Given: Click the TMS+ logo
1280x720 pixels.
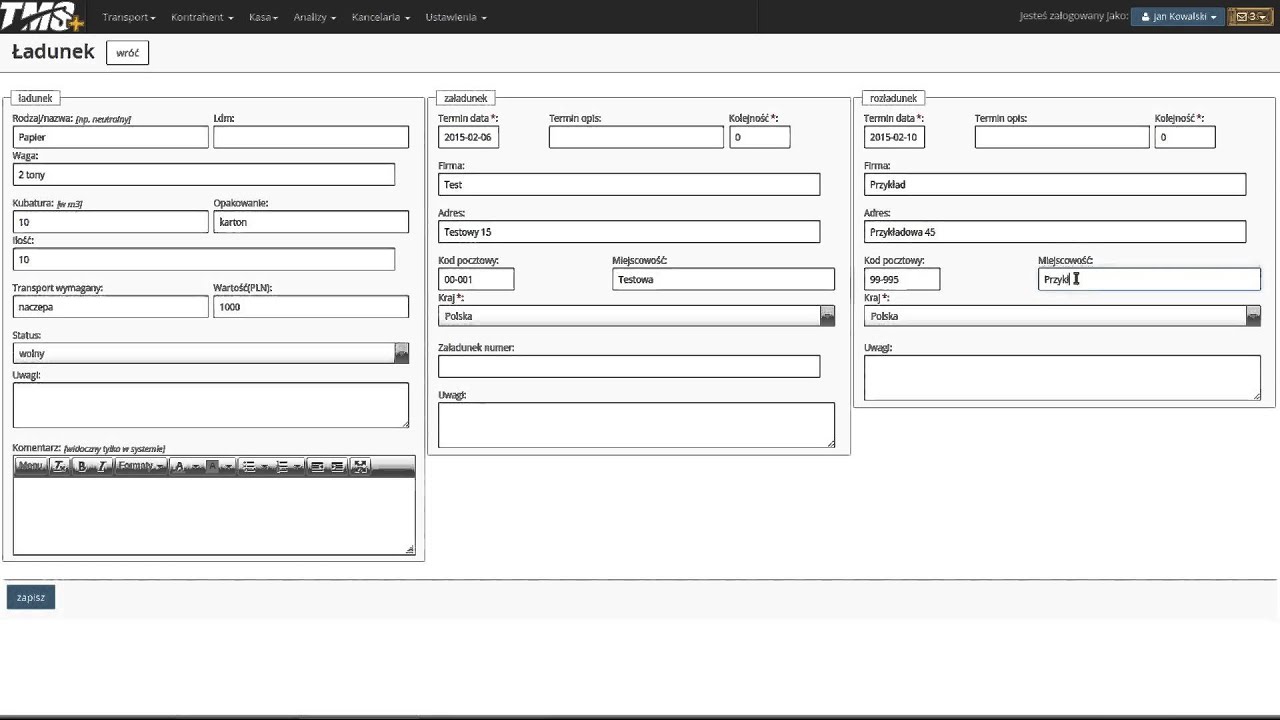Looking at the screenshot, I should [42, 17].
